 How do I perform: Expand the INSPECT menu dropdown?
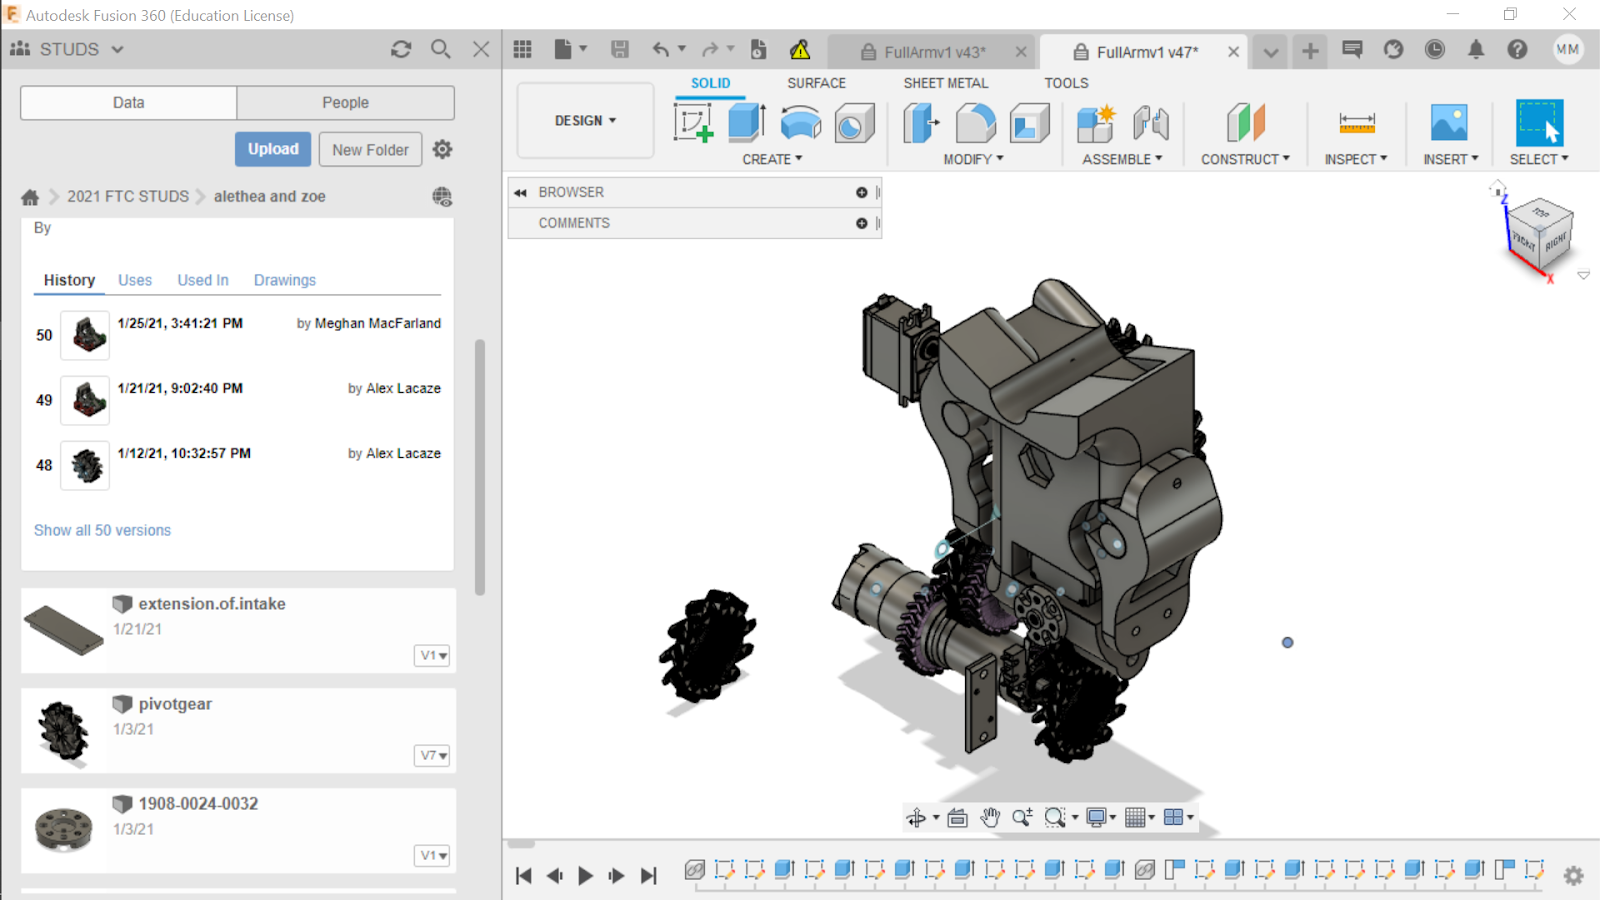(x=1356, y=159)
